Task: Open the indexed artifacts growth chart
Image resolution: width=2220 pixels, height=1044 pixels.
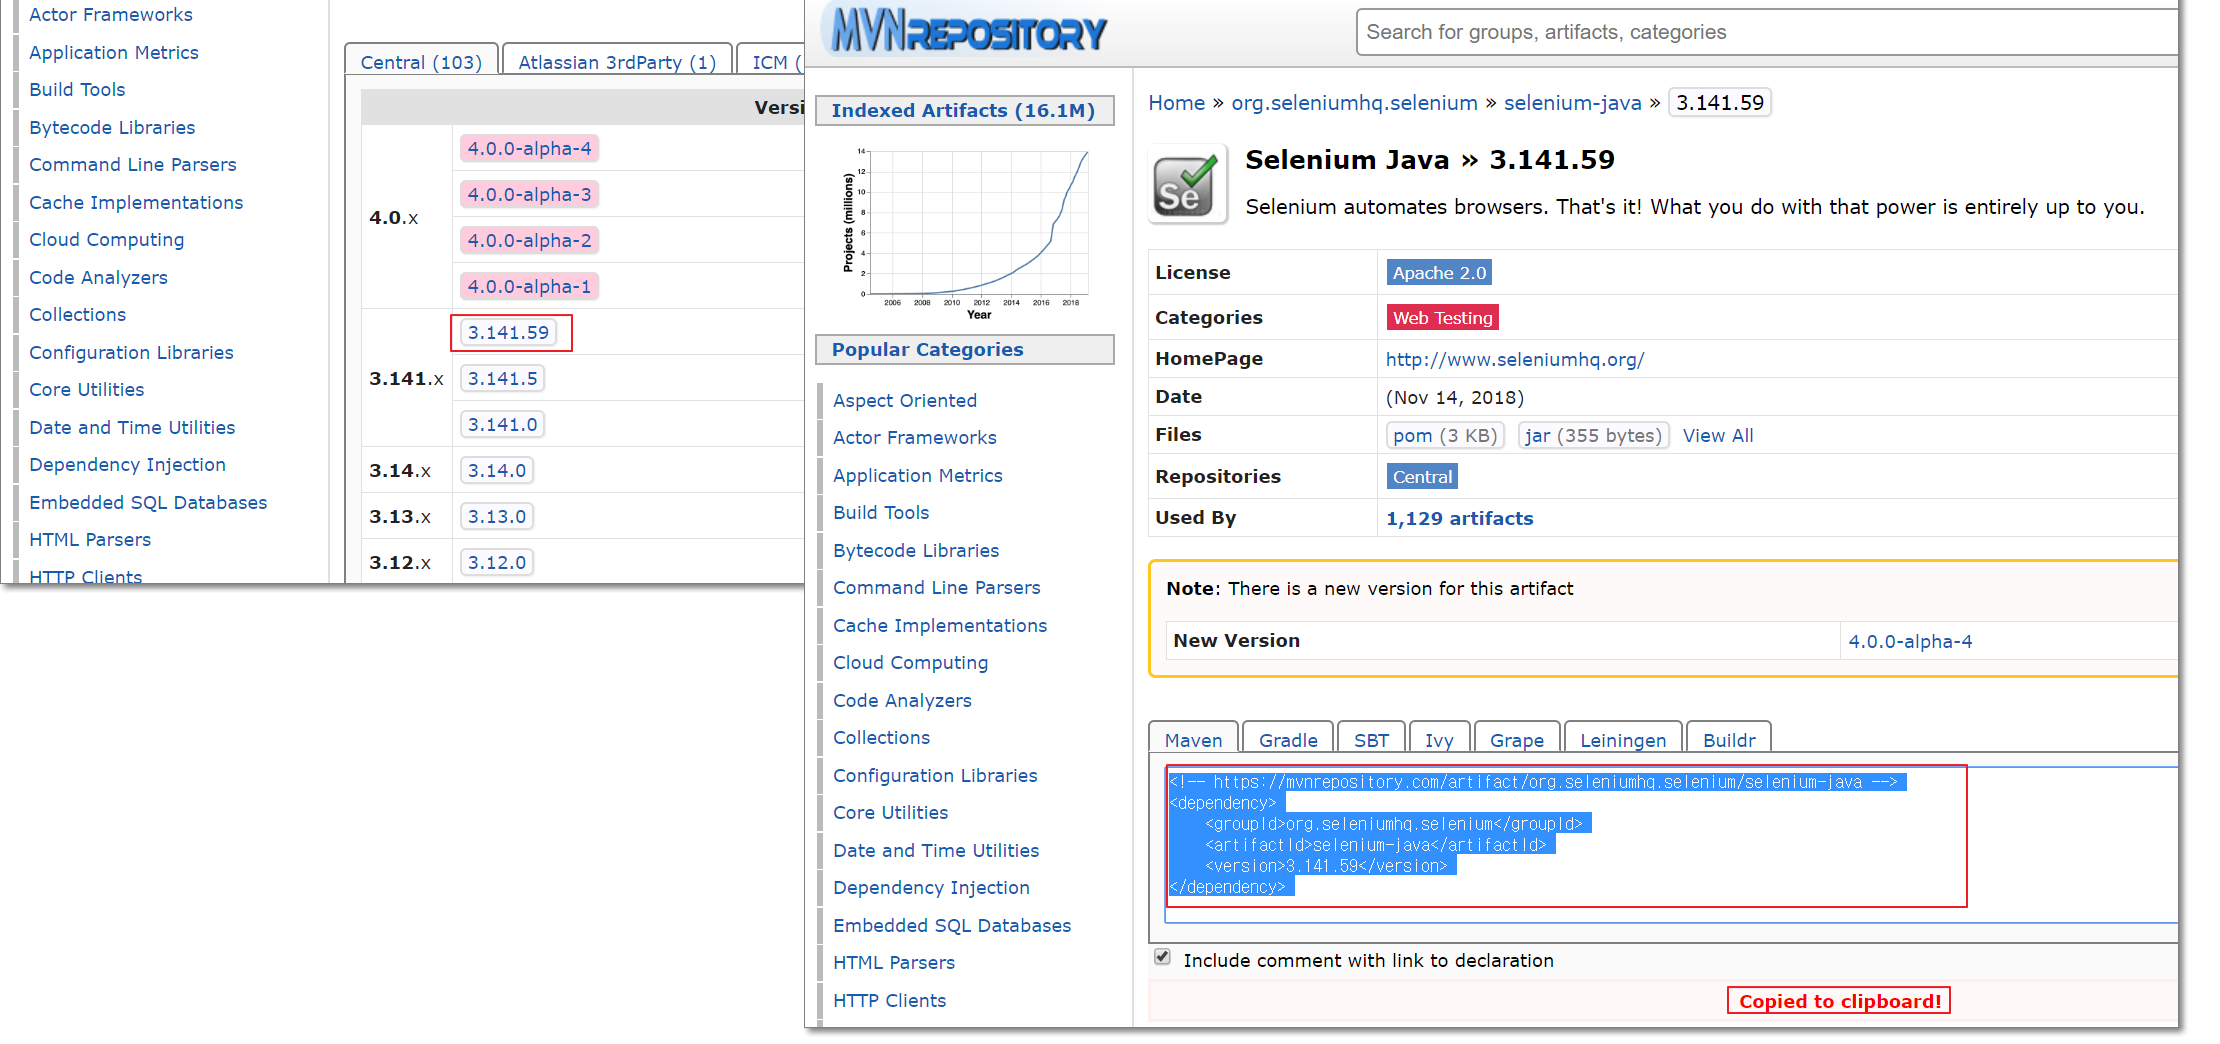Action: click(966, 233)
